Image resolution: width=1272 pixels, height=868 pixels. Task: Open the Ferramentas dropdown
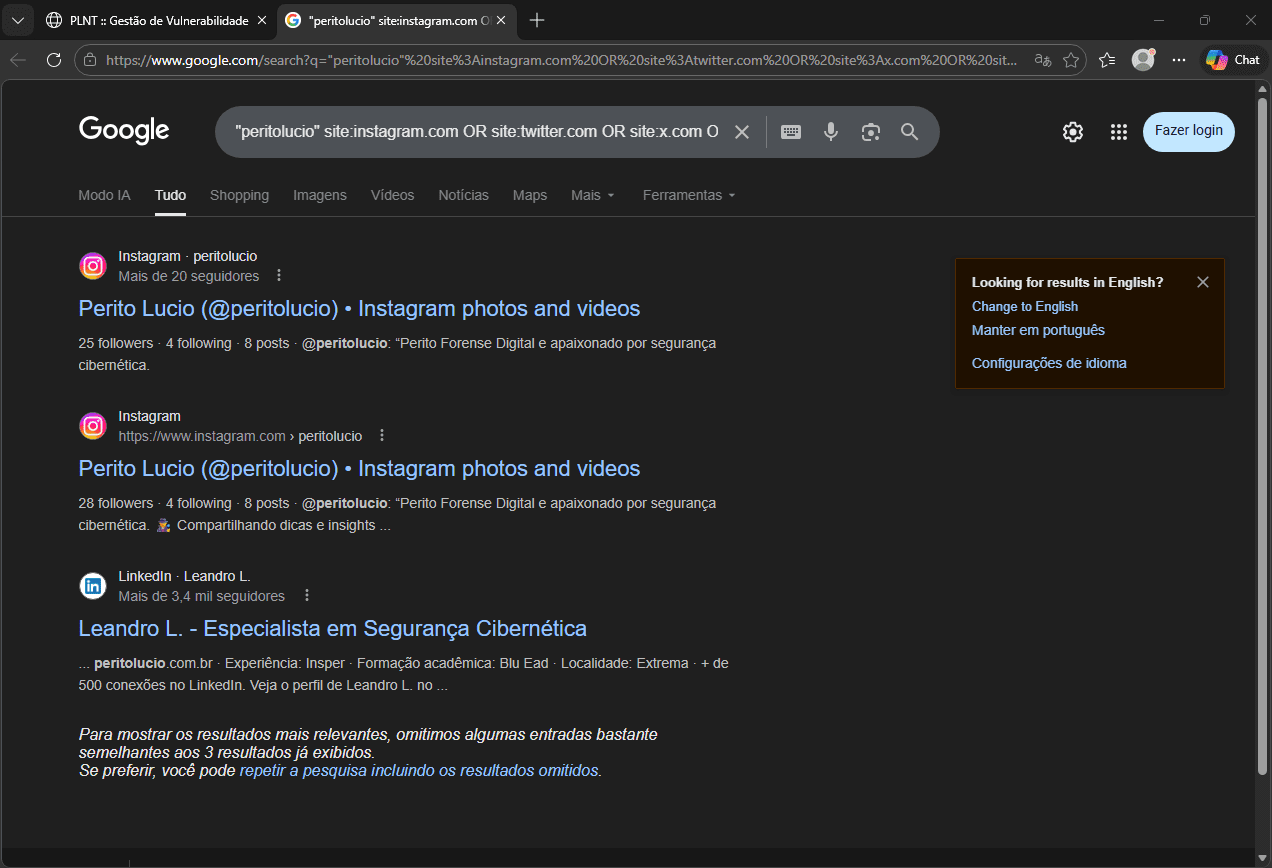coord(688,195)
